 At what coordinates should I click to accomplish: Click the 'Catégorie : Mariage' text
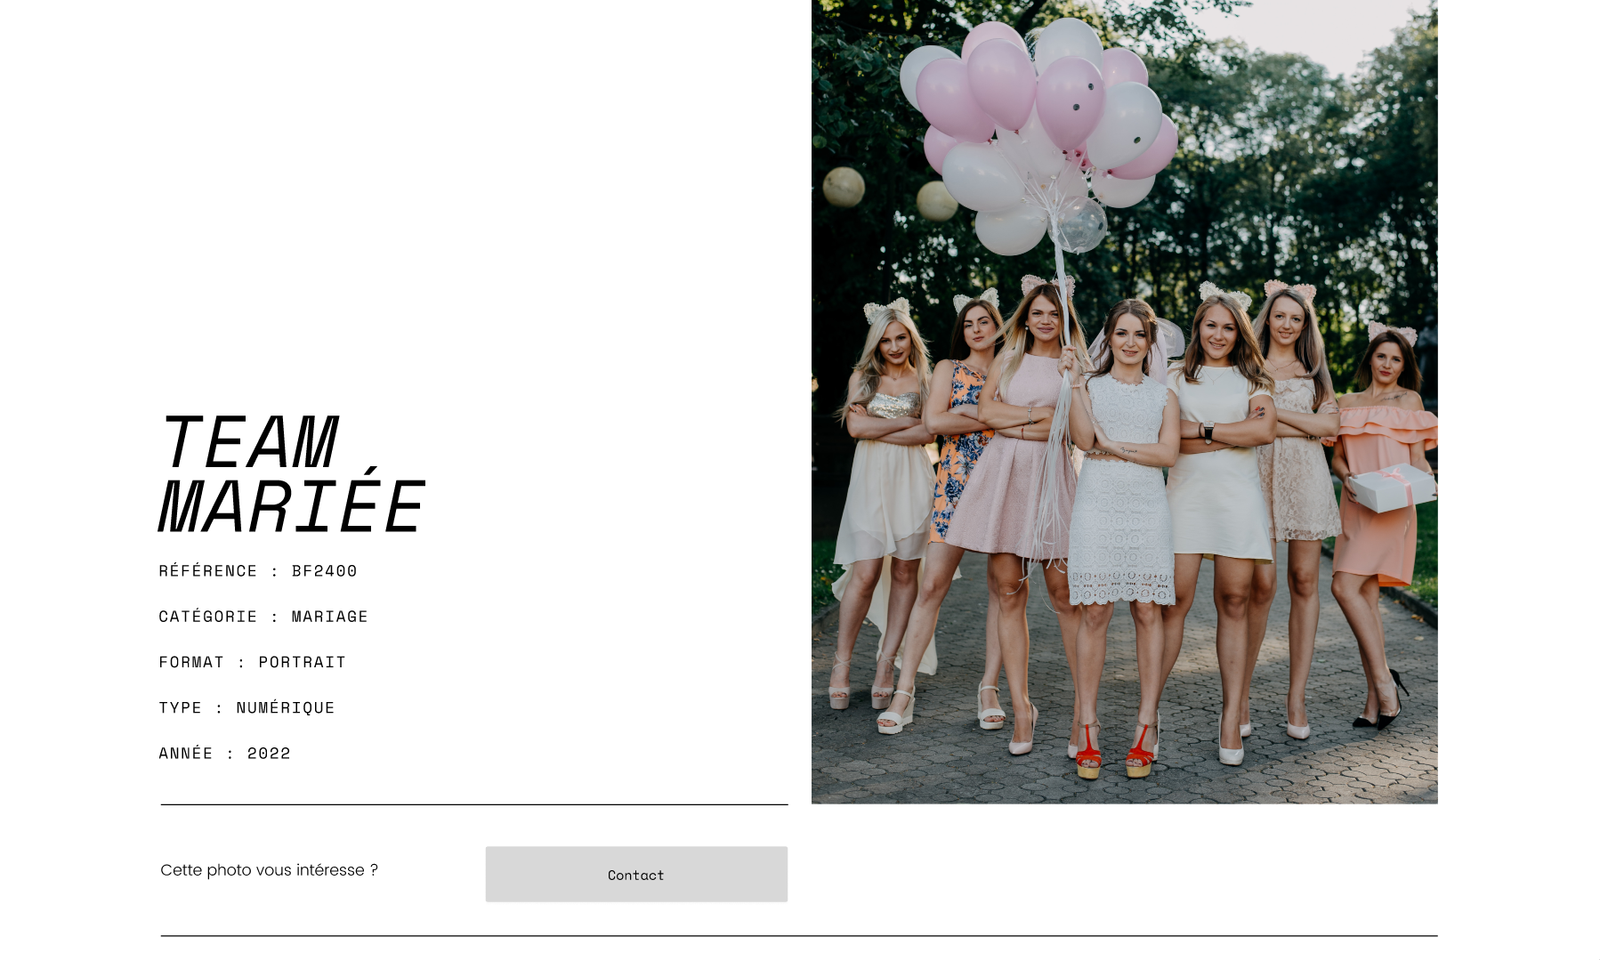click(x=263, y=616)
